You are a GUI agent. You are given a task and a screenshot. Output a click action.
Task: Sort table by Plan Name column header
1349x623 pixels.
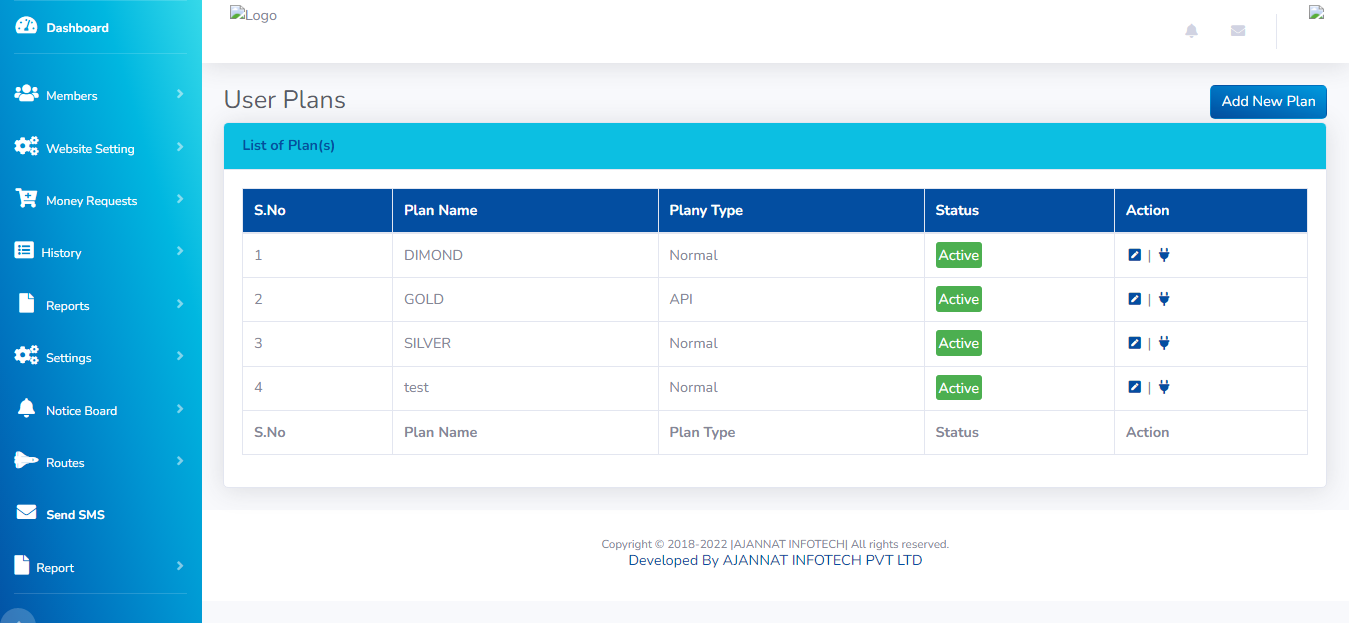(440, 210)
